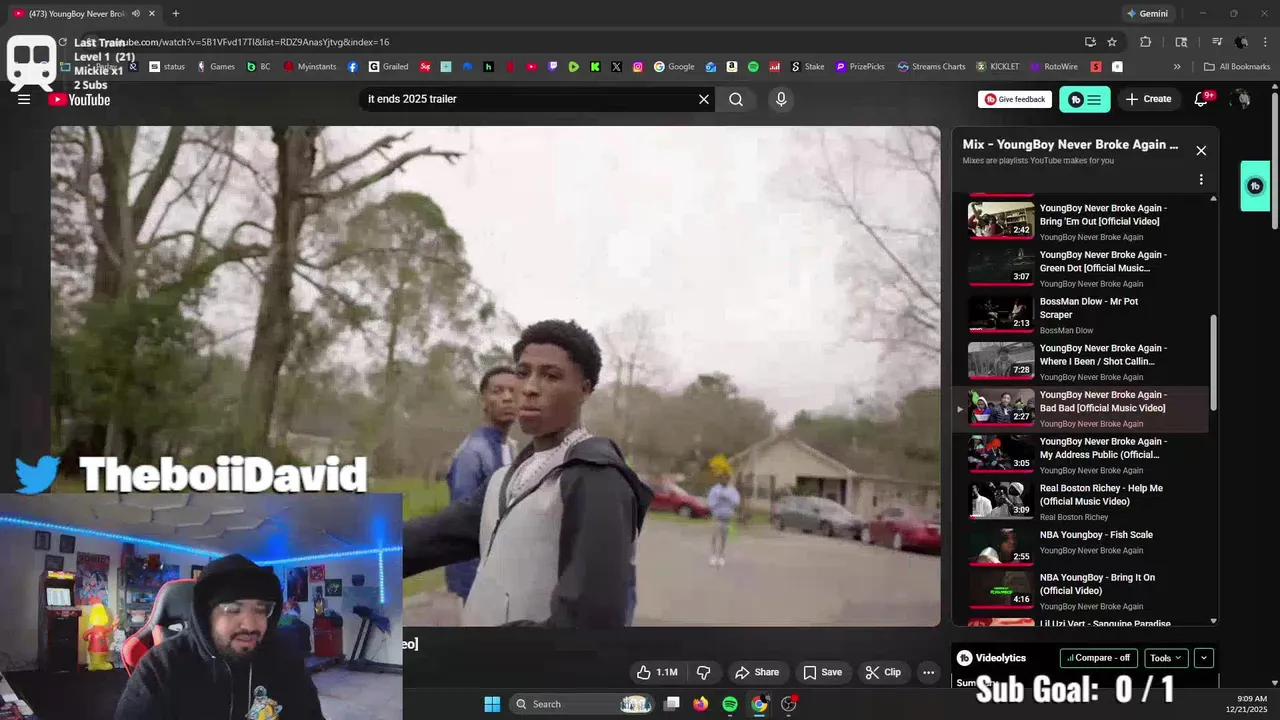Image resolution: width=1280 pixels, height=720 pixels.
Task: Click the Windows taskbar Search box
Action: point(581,704)
